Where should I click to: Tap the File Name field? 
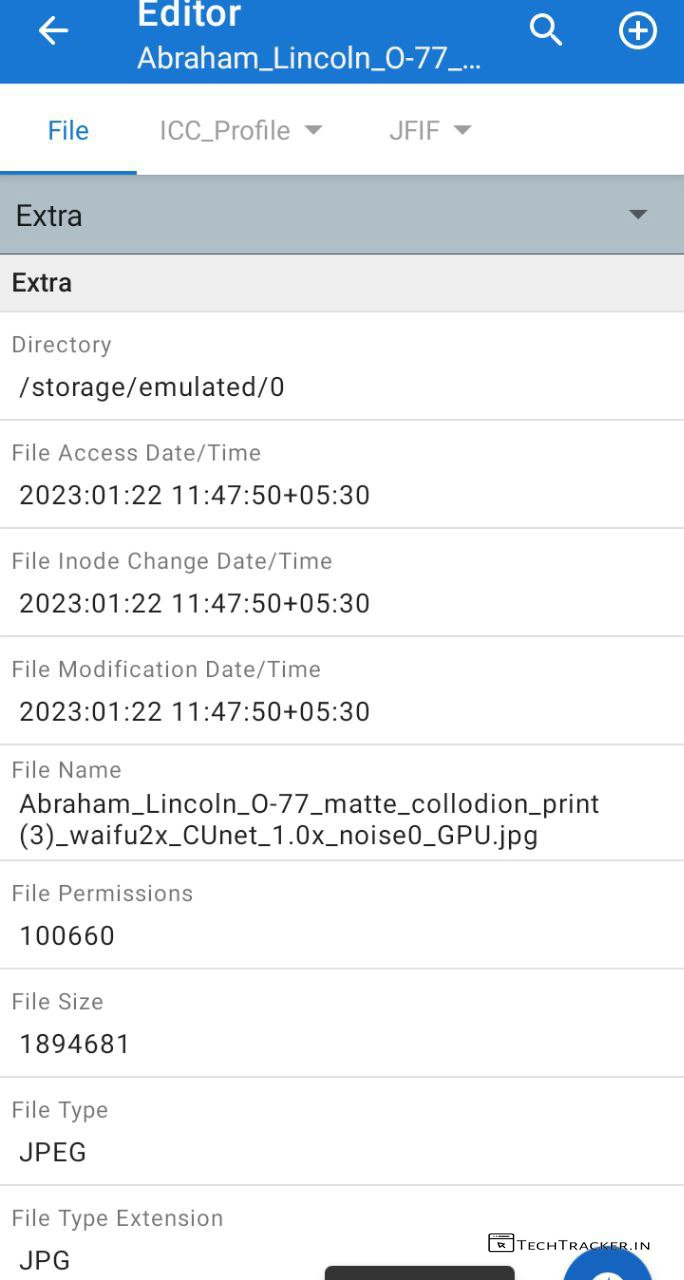coord(309,819)
